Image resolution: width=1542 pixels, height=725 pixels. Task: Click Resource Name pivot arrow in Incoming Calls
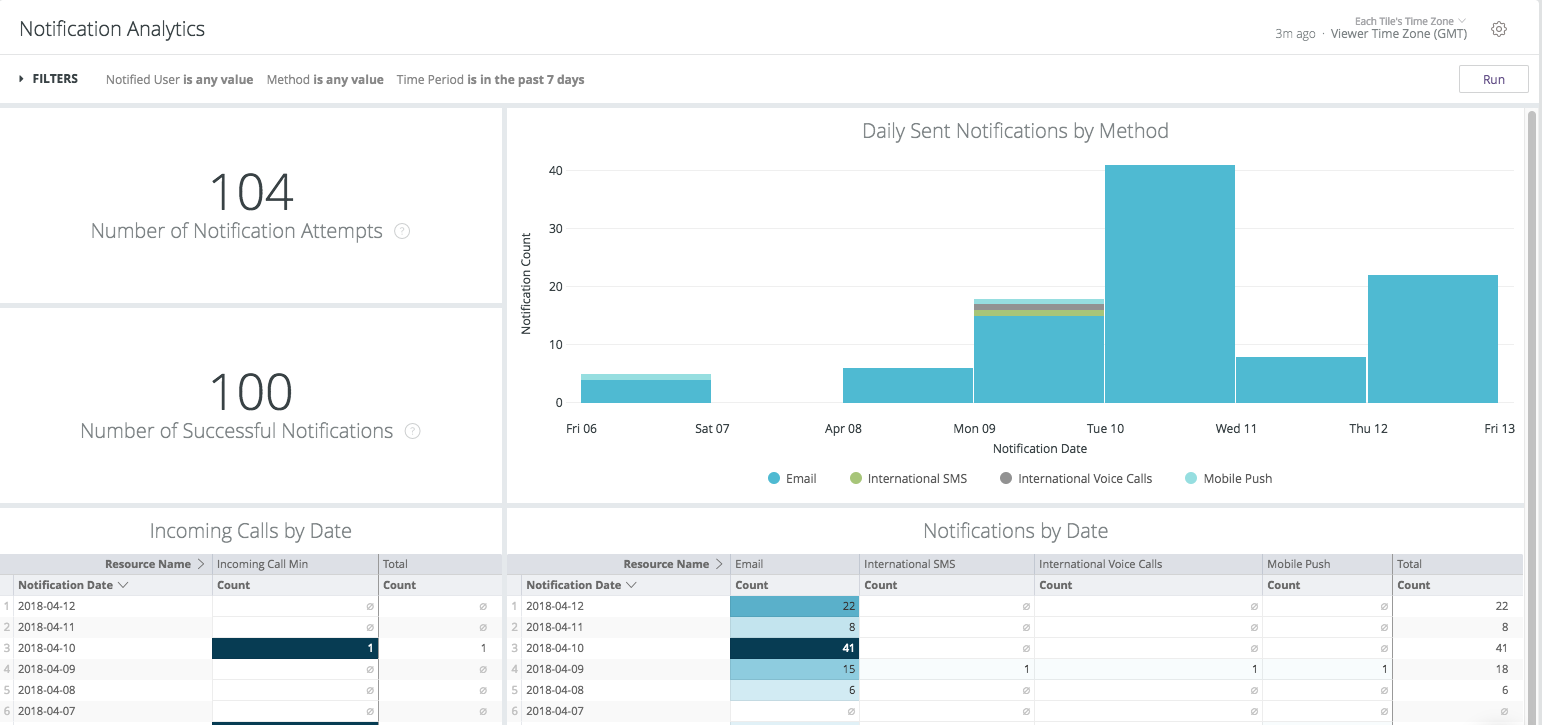point(201,564)
